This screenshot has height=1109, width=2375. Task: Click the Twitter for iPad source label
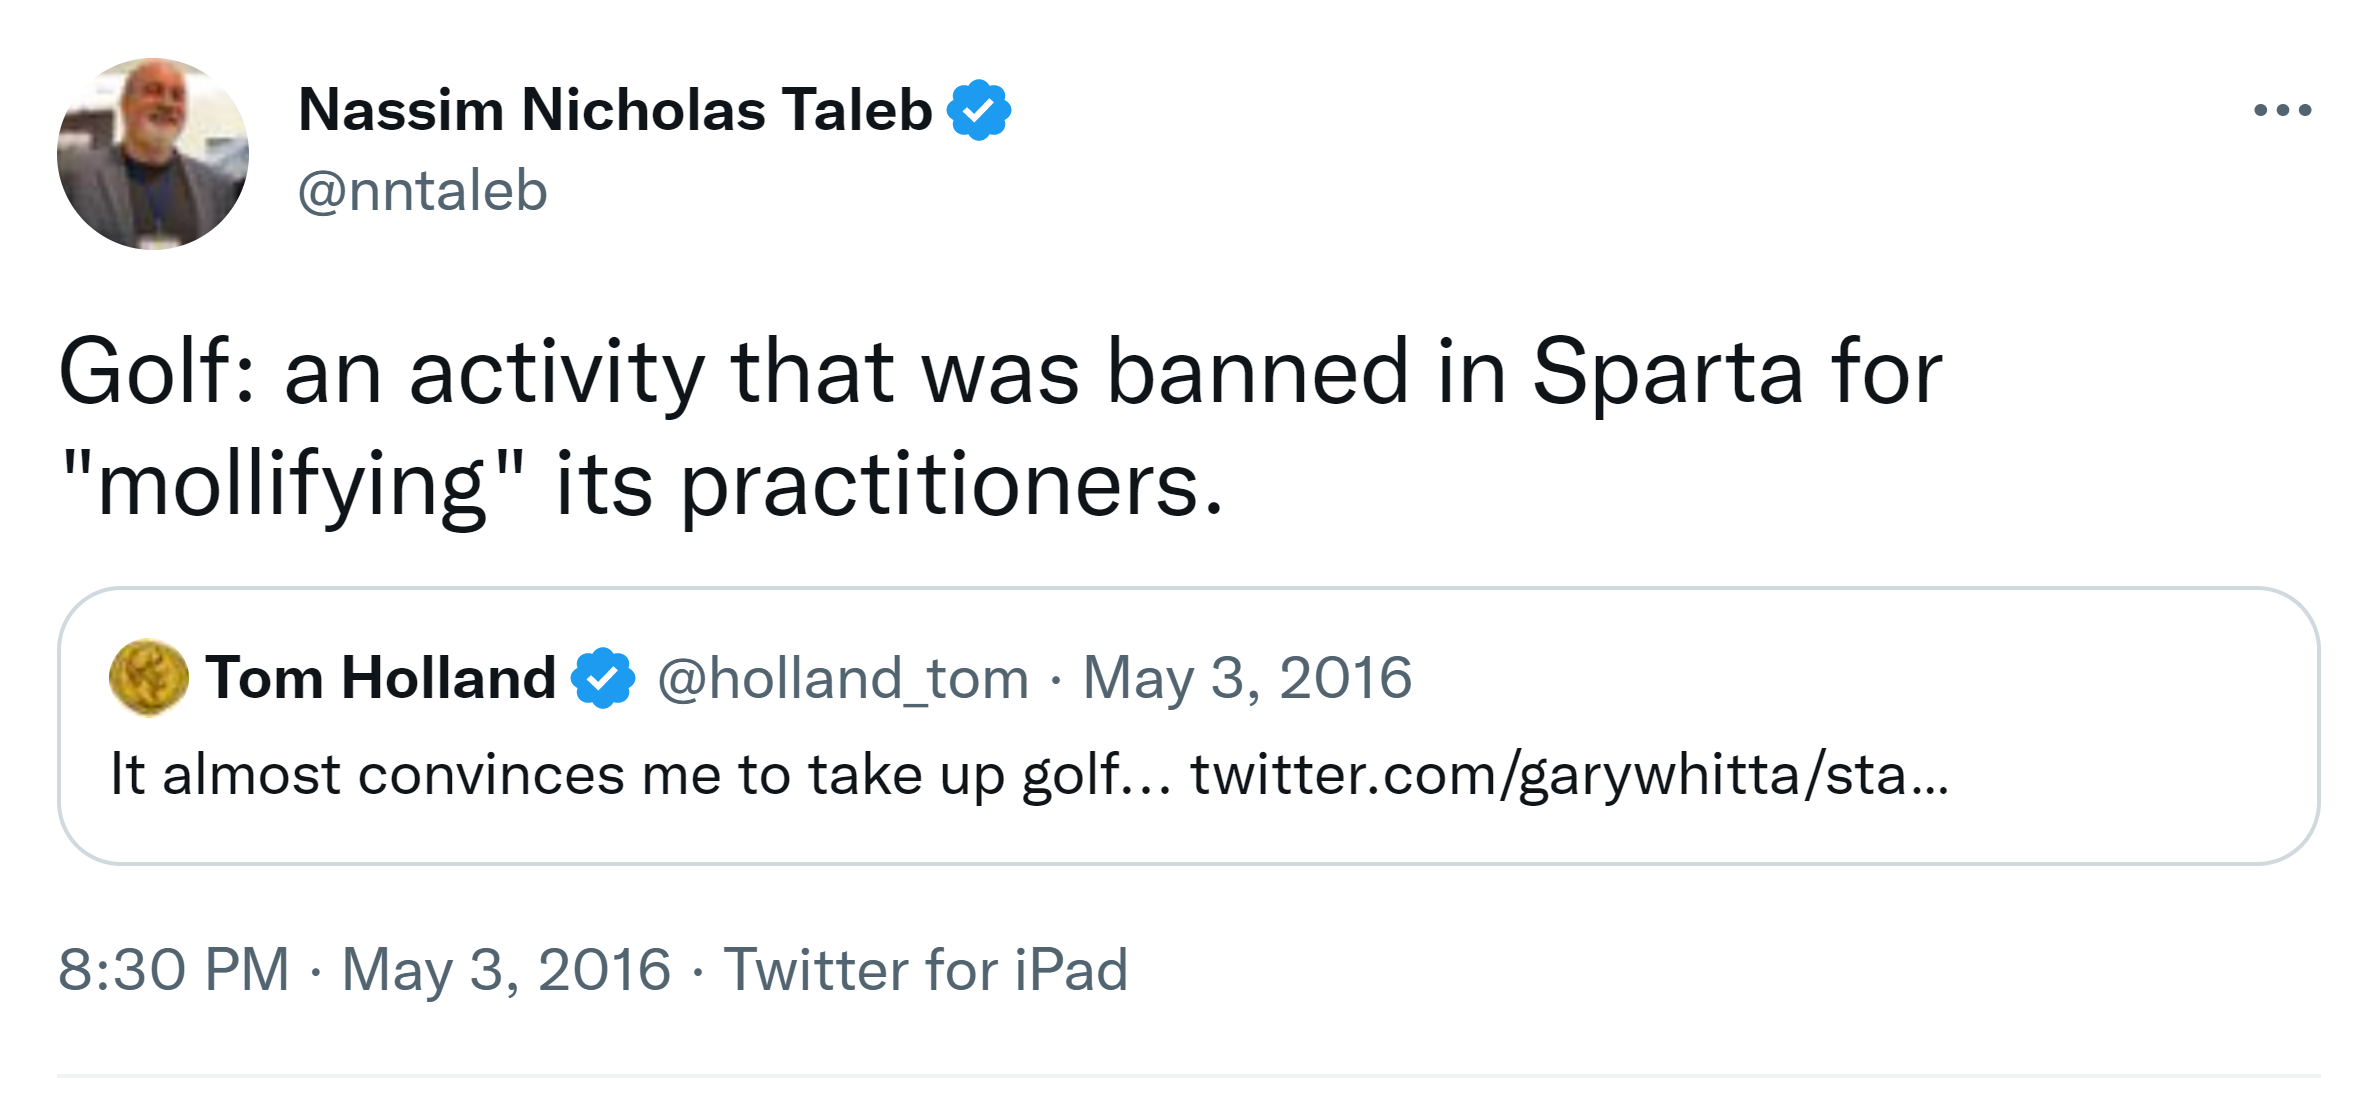pos(926,969)
